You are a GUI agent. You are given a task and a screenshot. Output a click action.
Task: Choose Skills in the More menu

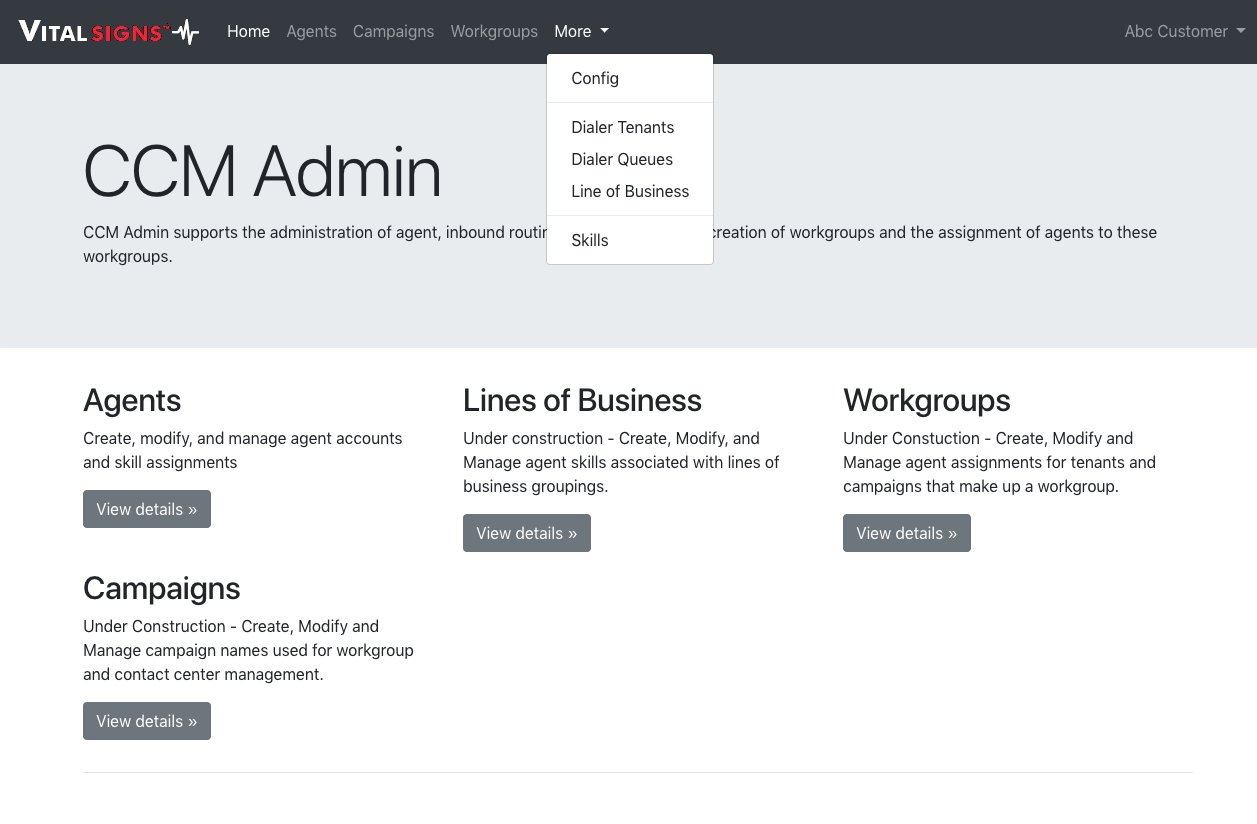point(590,241)
